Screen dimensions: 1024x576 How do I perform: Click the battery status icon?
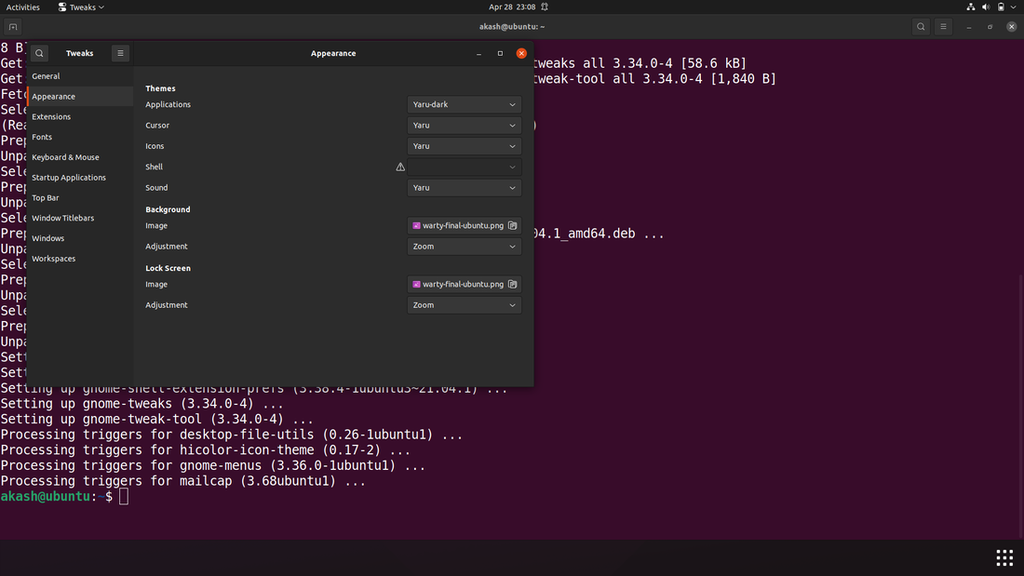pos(1001,7)
